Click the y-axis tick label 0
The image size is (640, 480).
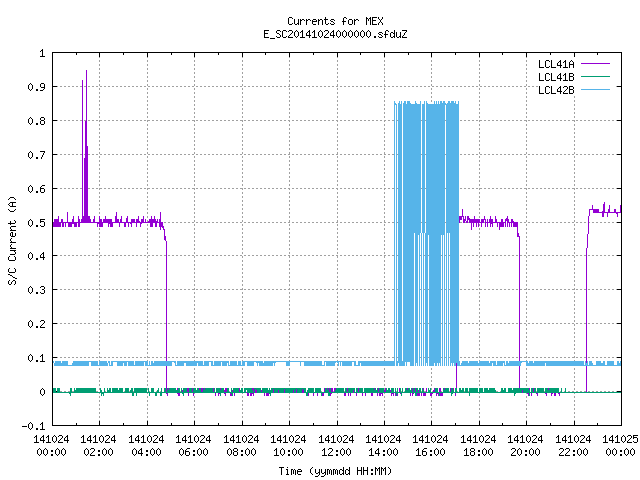[42, 392]
